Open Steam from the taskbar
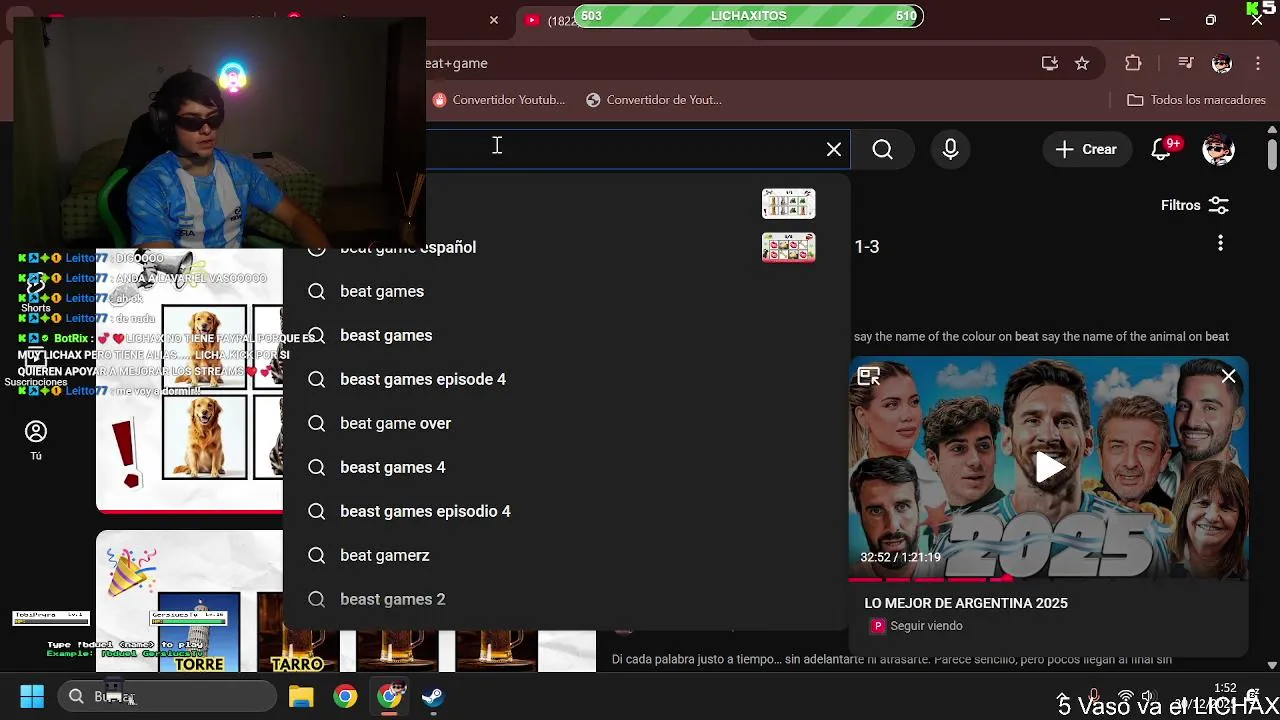This screenshot has height=720, width=1280. [x=433, y=697]
